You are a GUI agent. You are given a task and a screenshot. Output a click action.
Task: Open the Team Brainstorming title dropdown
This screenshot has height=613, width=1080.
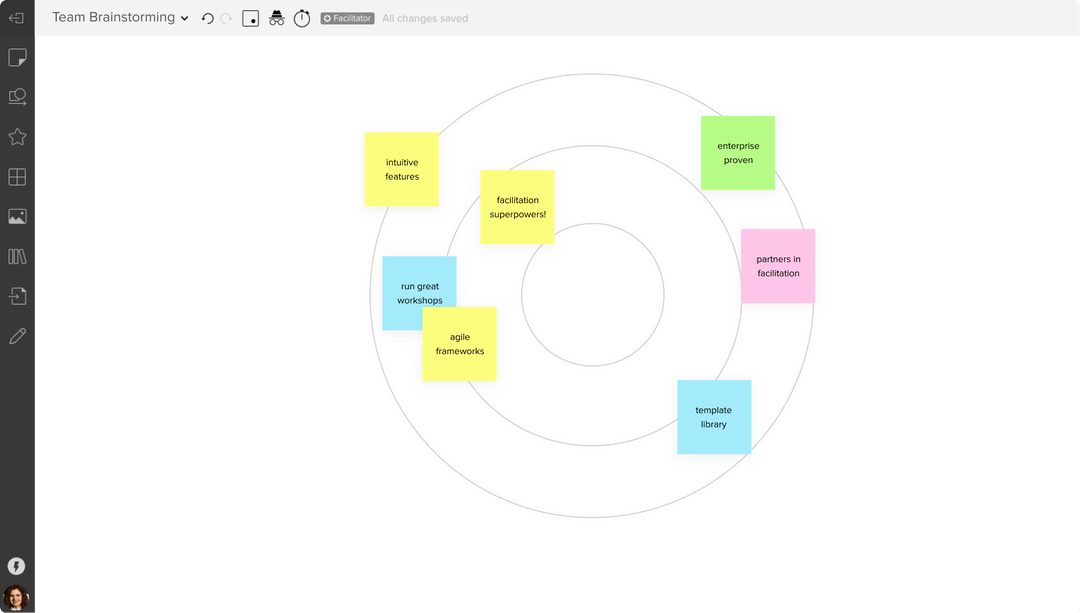tap(120, 17)
